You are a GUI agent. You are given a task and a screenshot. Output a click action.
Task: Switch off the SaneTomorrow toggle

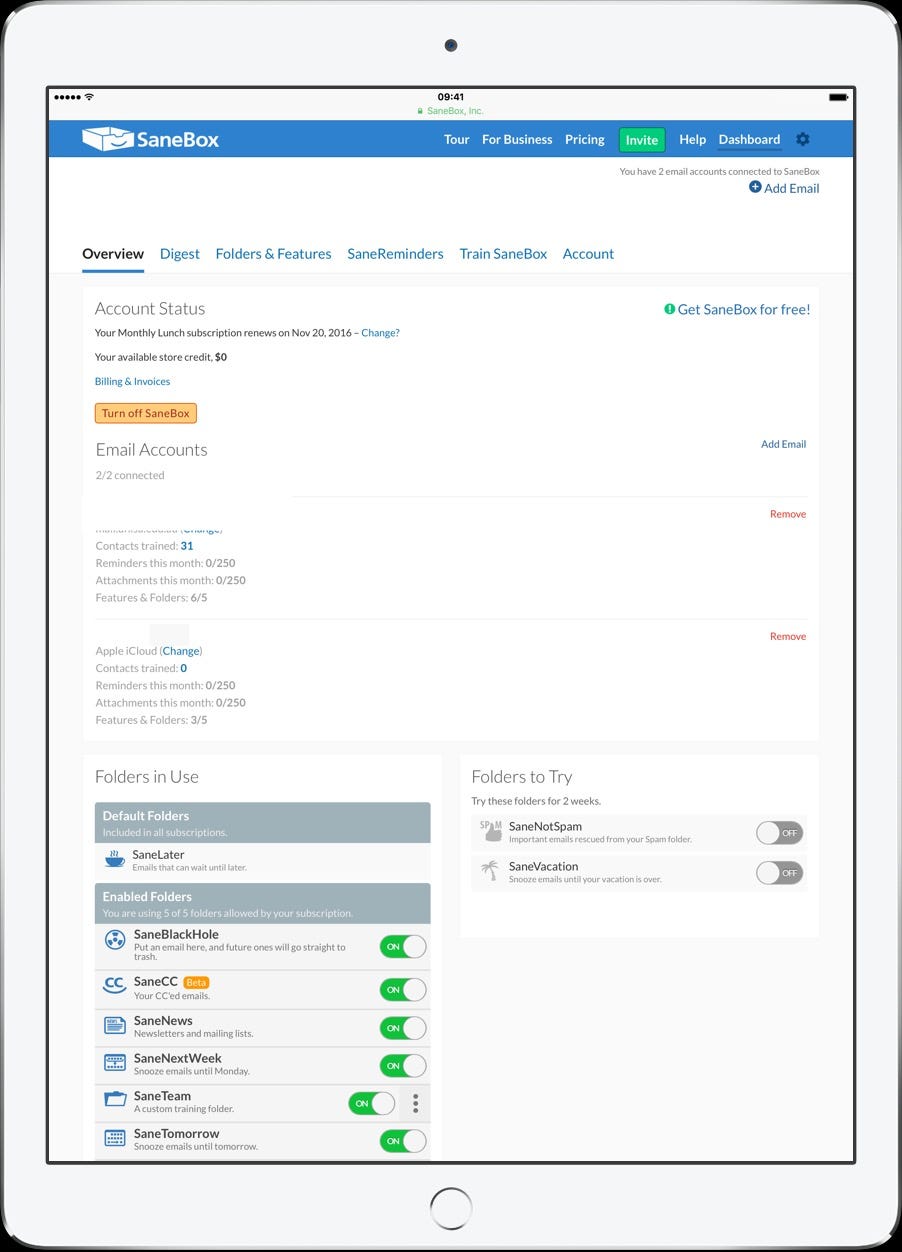(403, 1141)
